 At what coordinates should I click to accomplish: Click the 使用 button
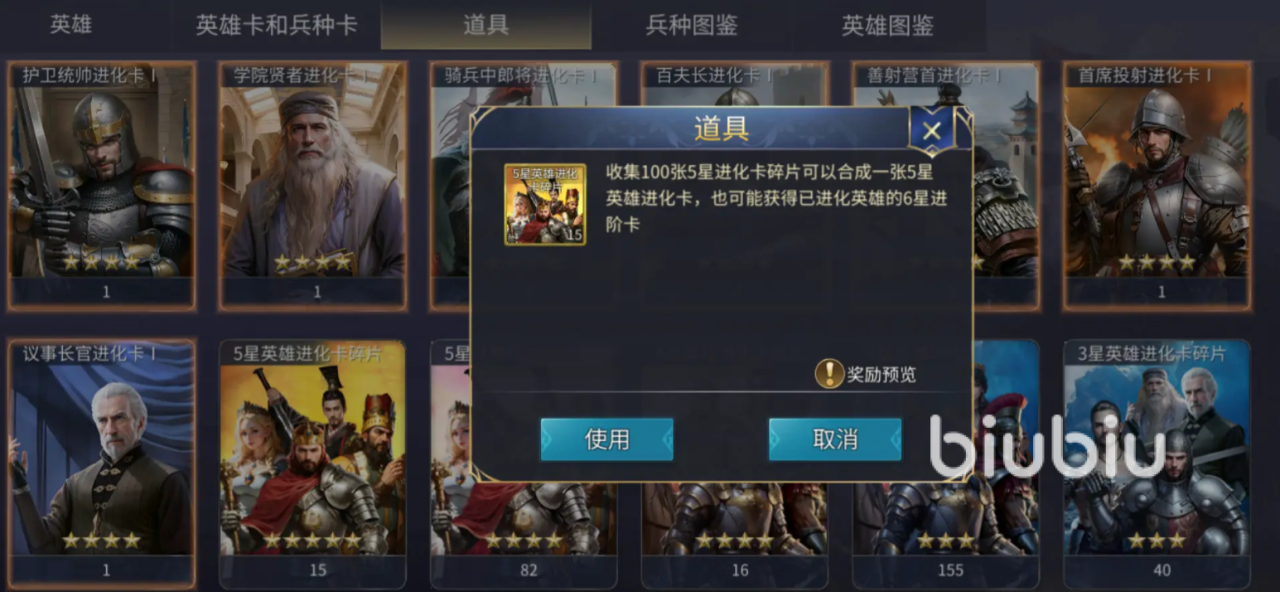click(607, 439)
